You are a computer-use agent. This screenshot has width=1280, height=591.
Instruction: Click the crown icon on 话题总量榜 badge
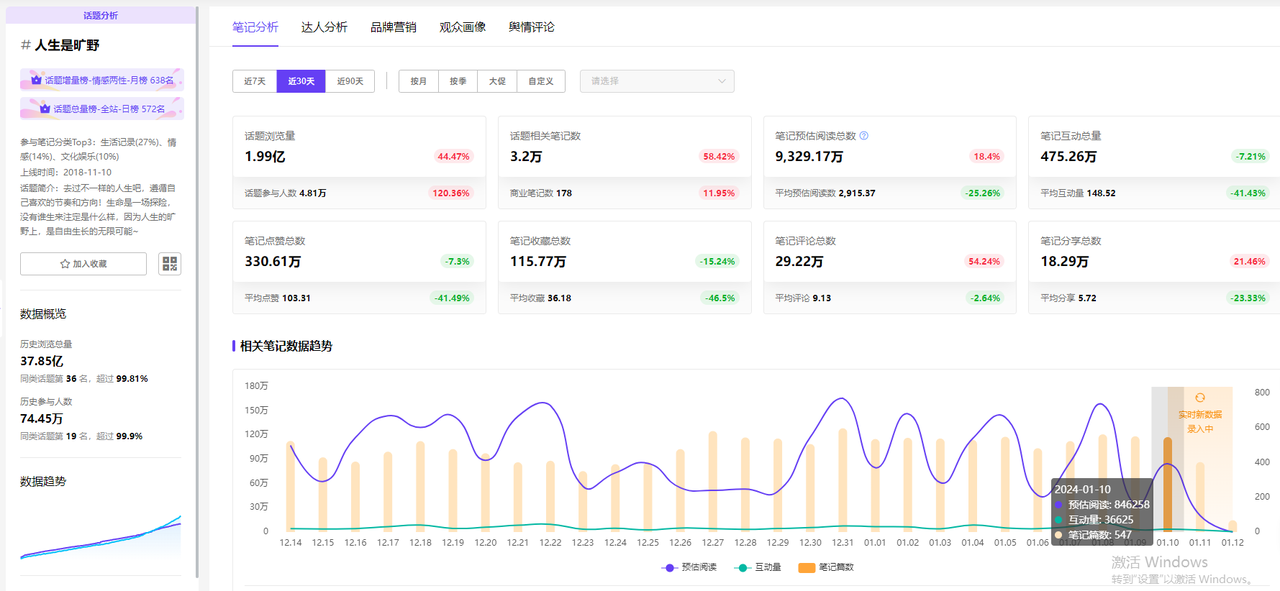click(x=36, y=108)
